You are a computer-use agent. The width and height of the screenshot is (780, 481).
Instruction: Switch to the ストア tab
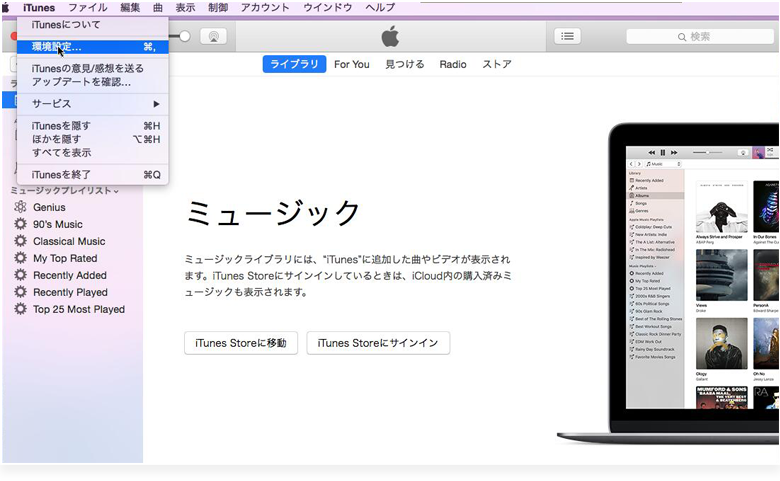point(497,64)
